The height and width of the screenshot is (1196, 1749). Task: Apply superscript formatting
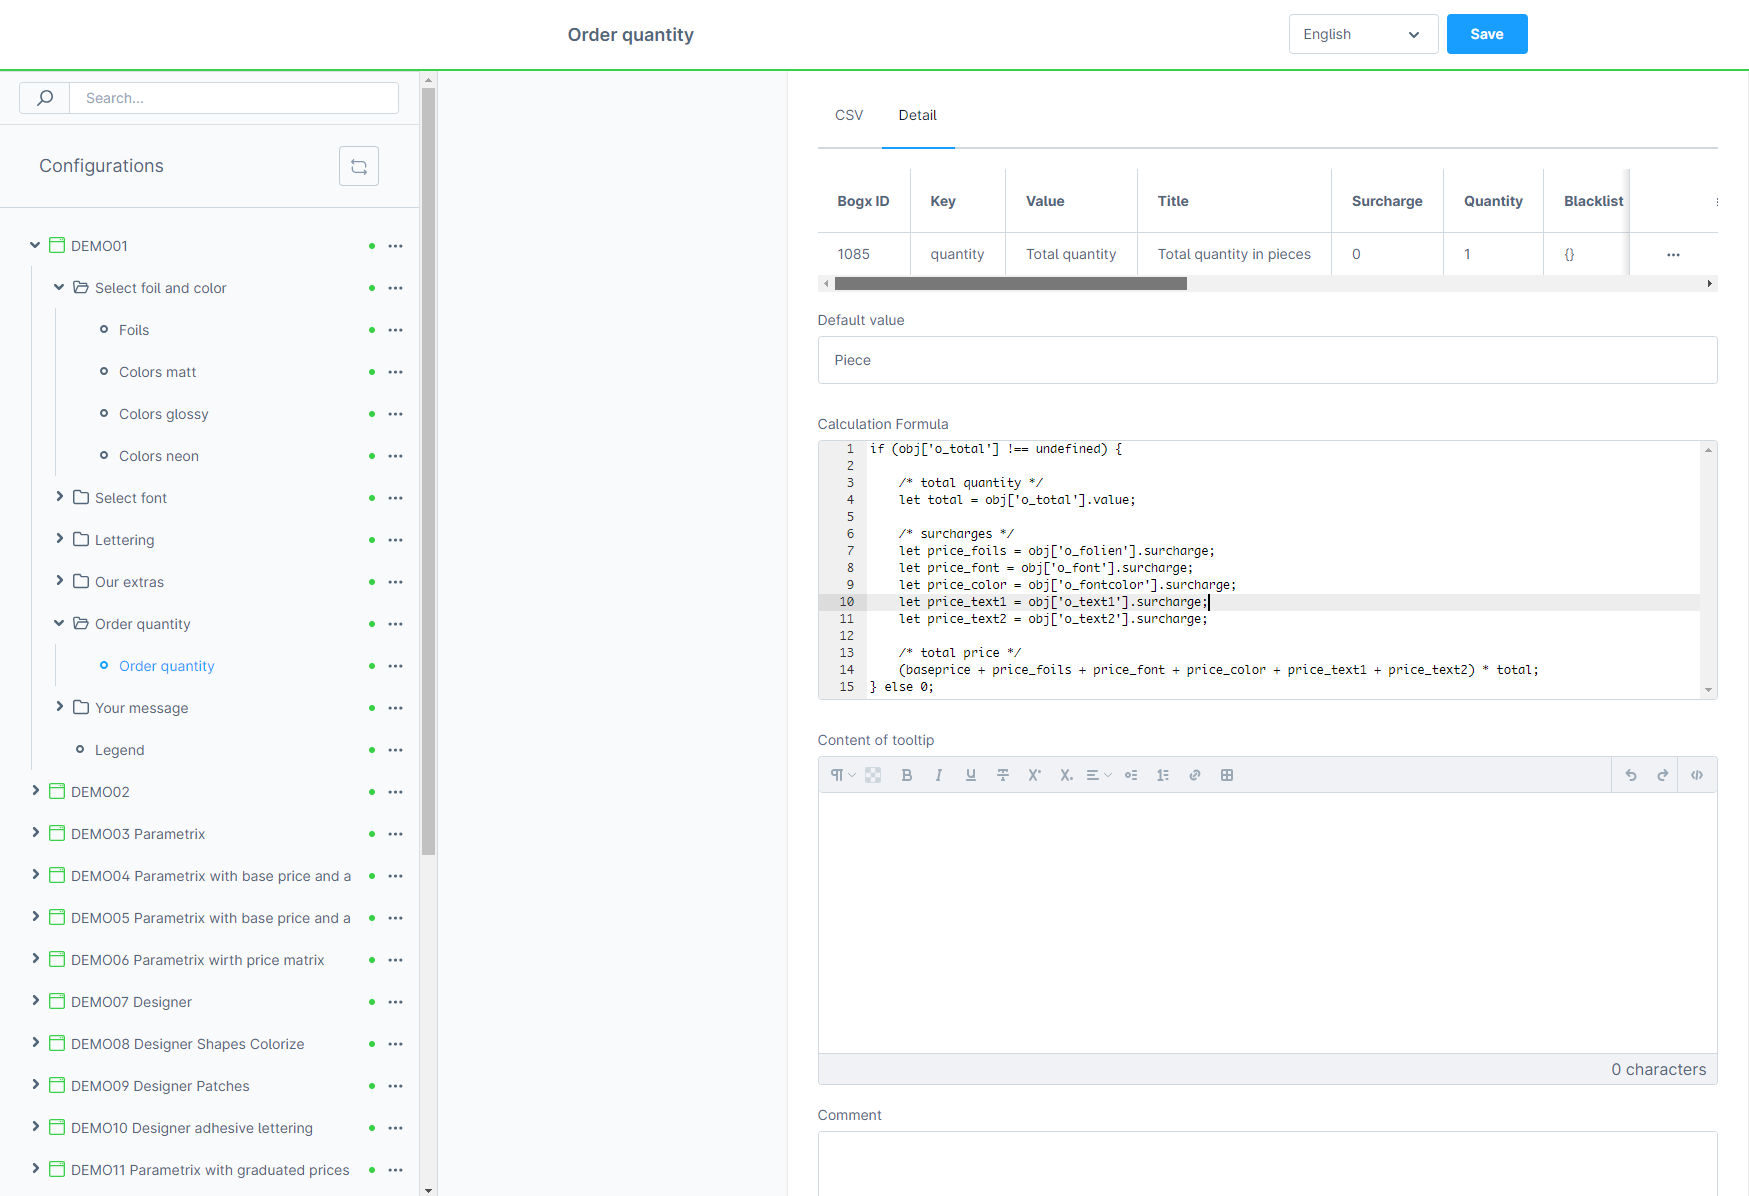1035,775
